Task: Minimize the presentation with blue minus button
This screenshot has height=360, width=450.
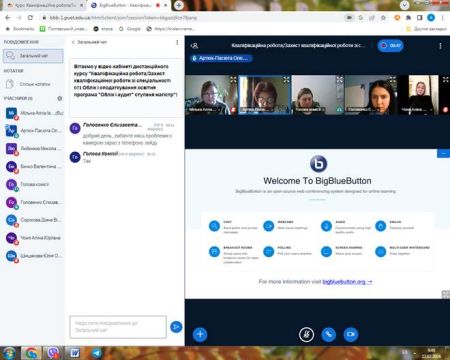Action: coord(443,153)
